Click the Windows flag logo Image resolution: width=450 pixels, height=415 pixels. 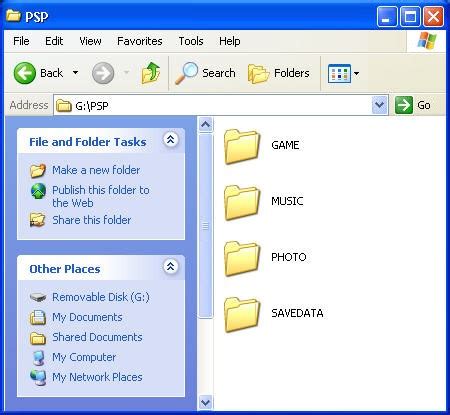pyautogui.click(x=427, y=41)
